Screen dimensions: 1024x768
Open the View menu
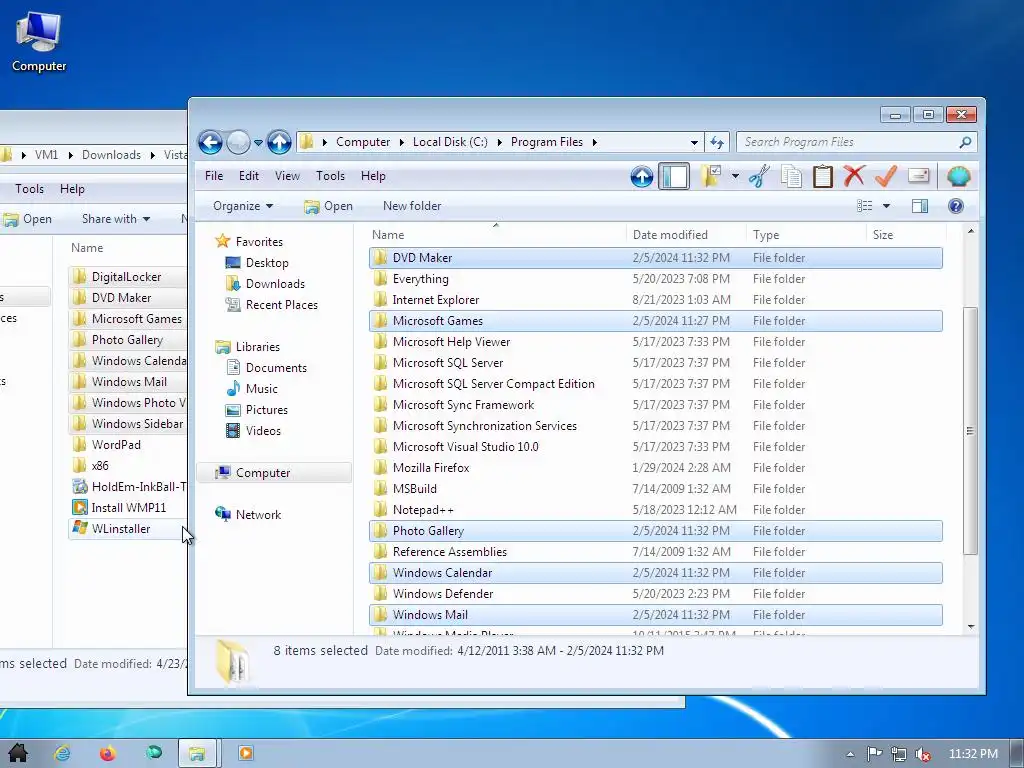(287, 176)
